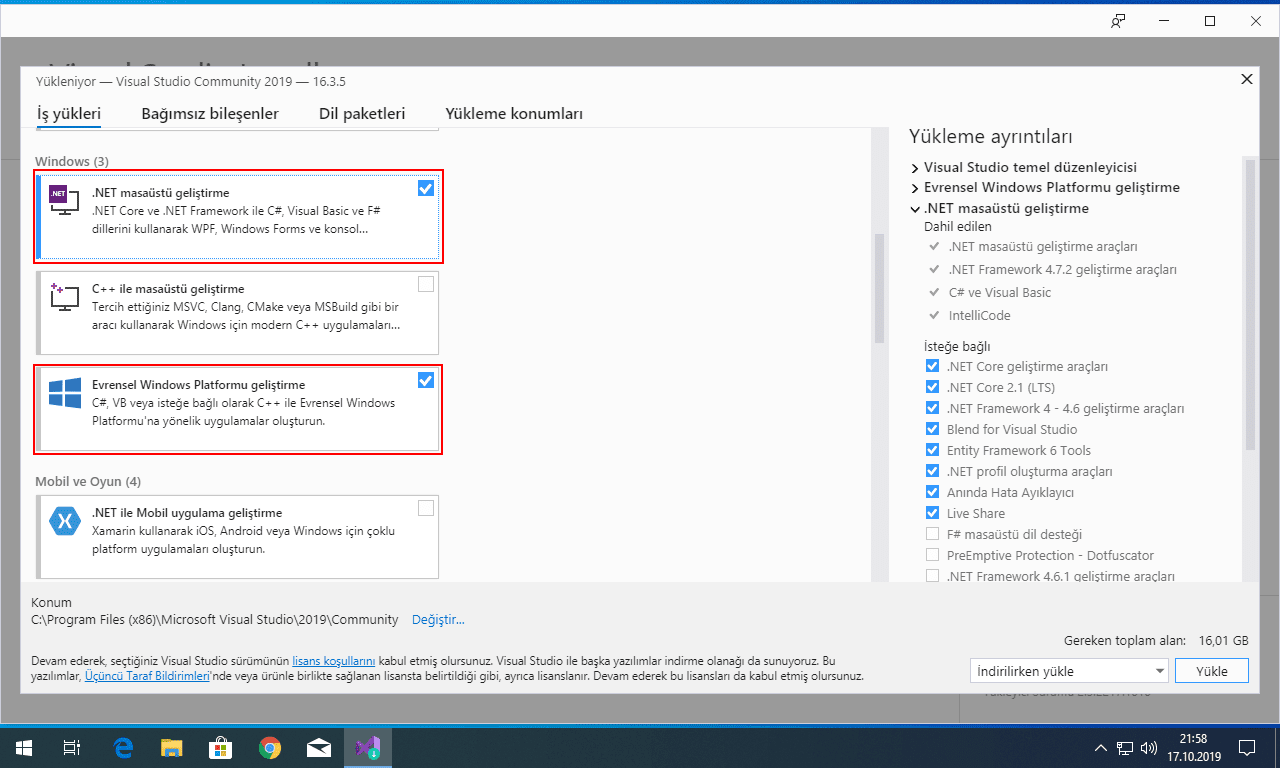
Task: Show hidden system tray icons
Action: click(1101, 747)
